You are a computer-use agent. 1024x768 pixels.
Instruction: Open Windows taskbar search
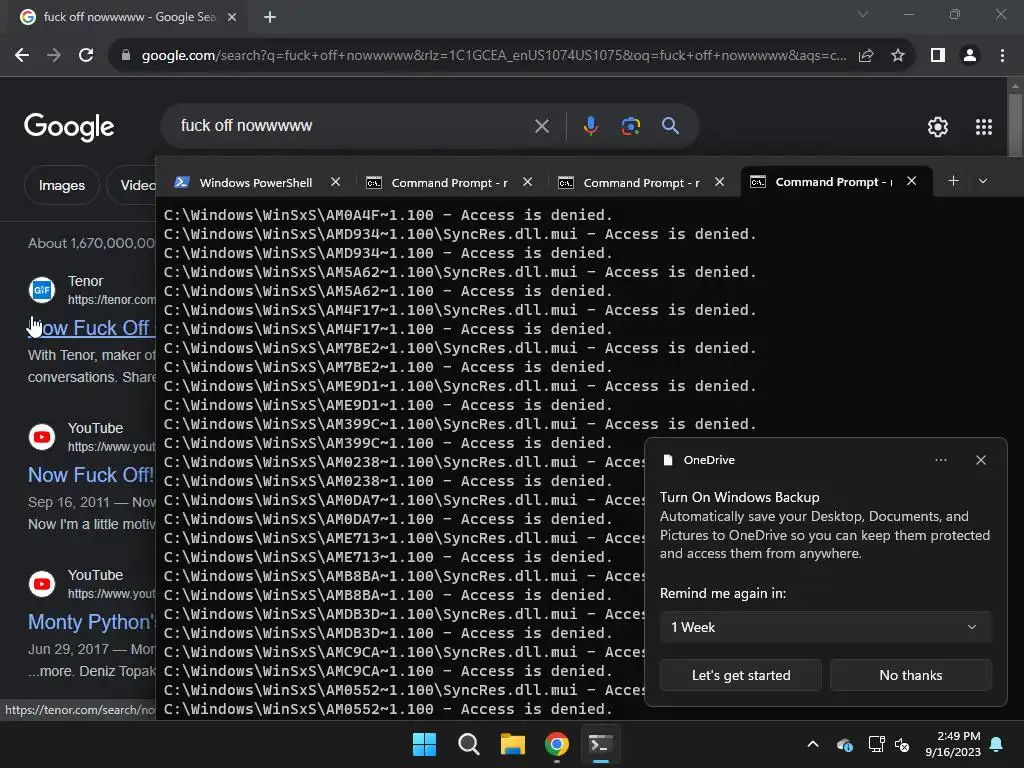click(468, 744)
